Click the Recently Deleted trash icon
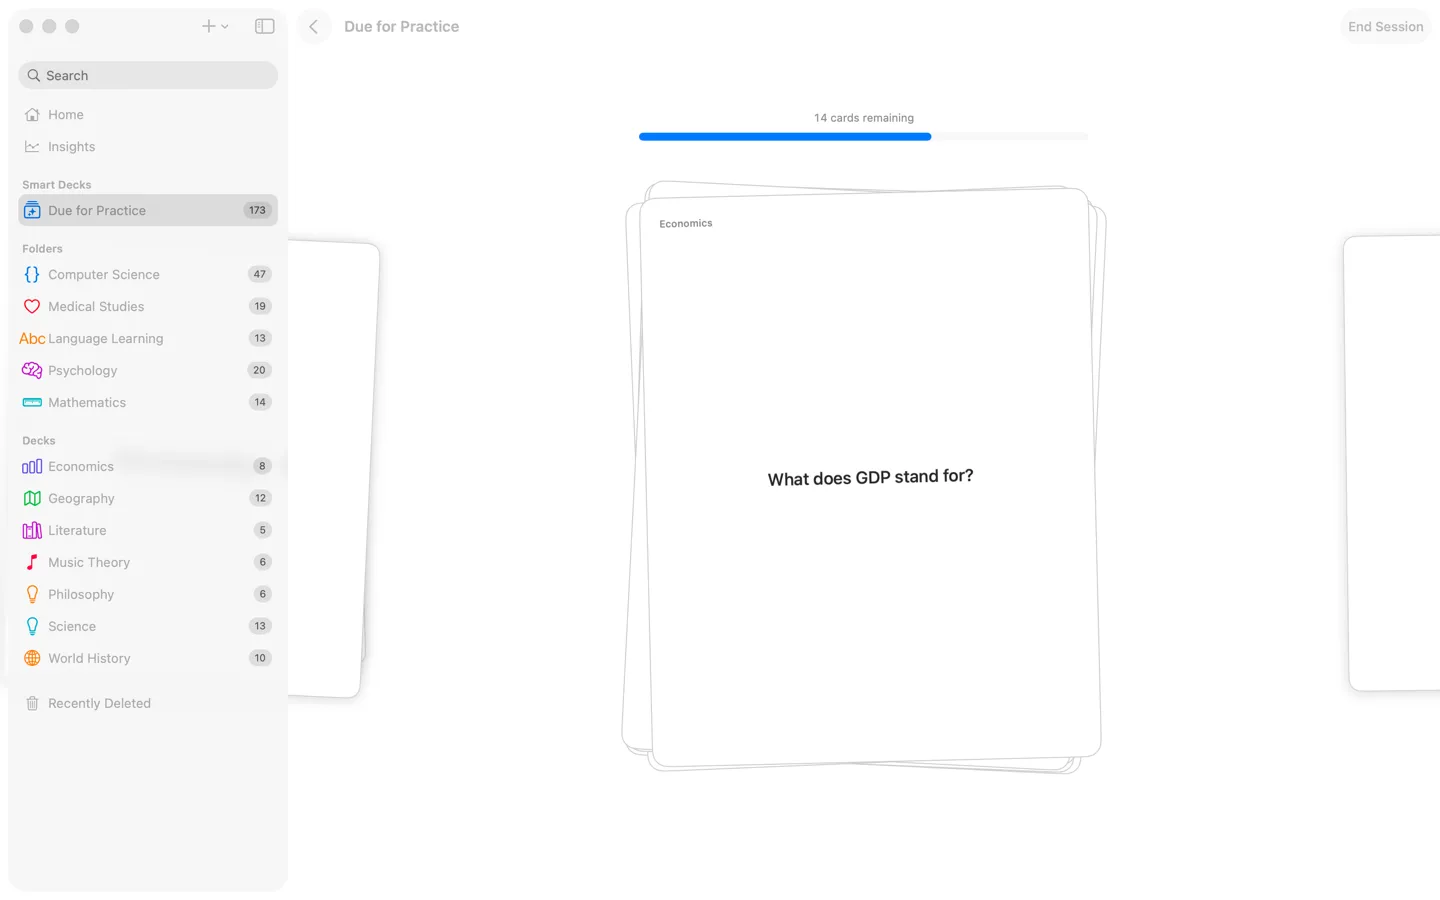1440x900 pixels. (32, 703)
